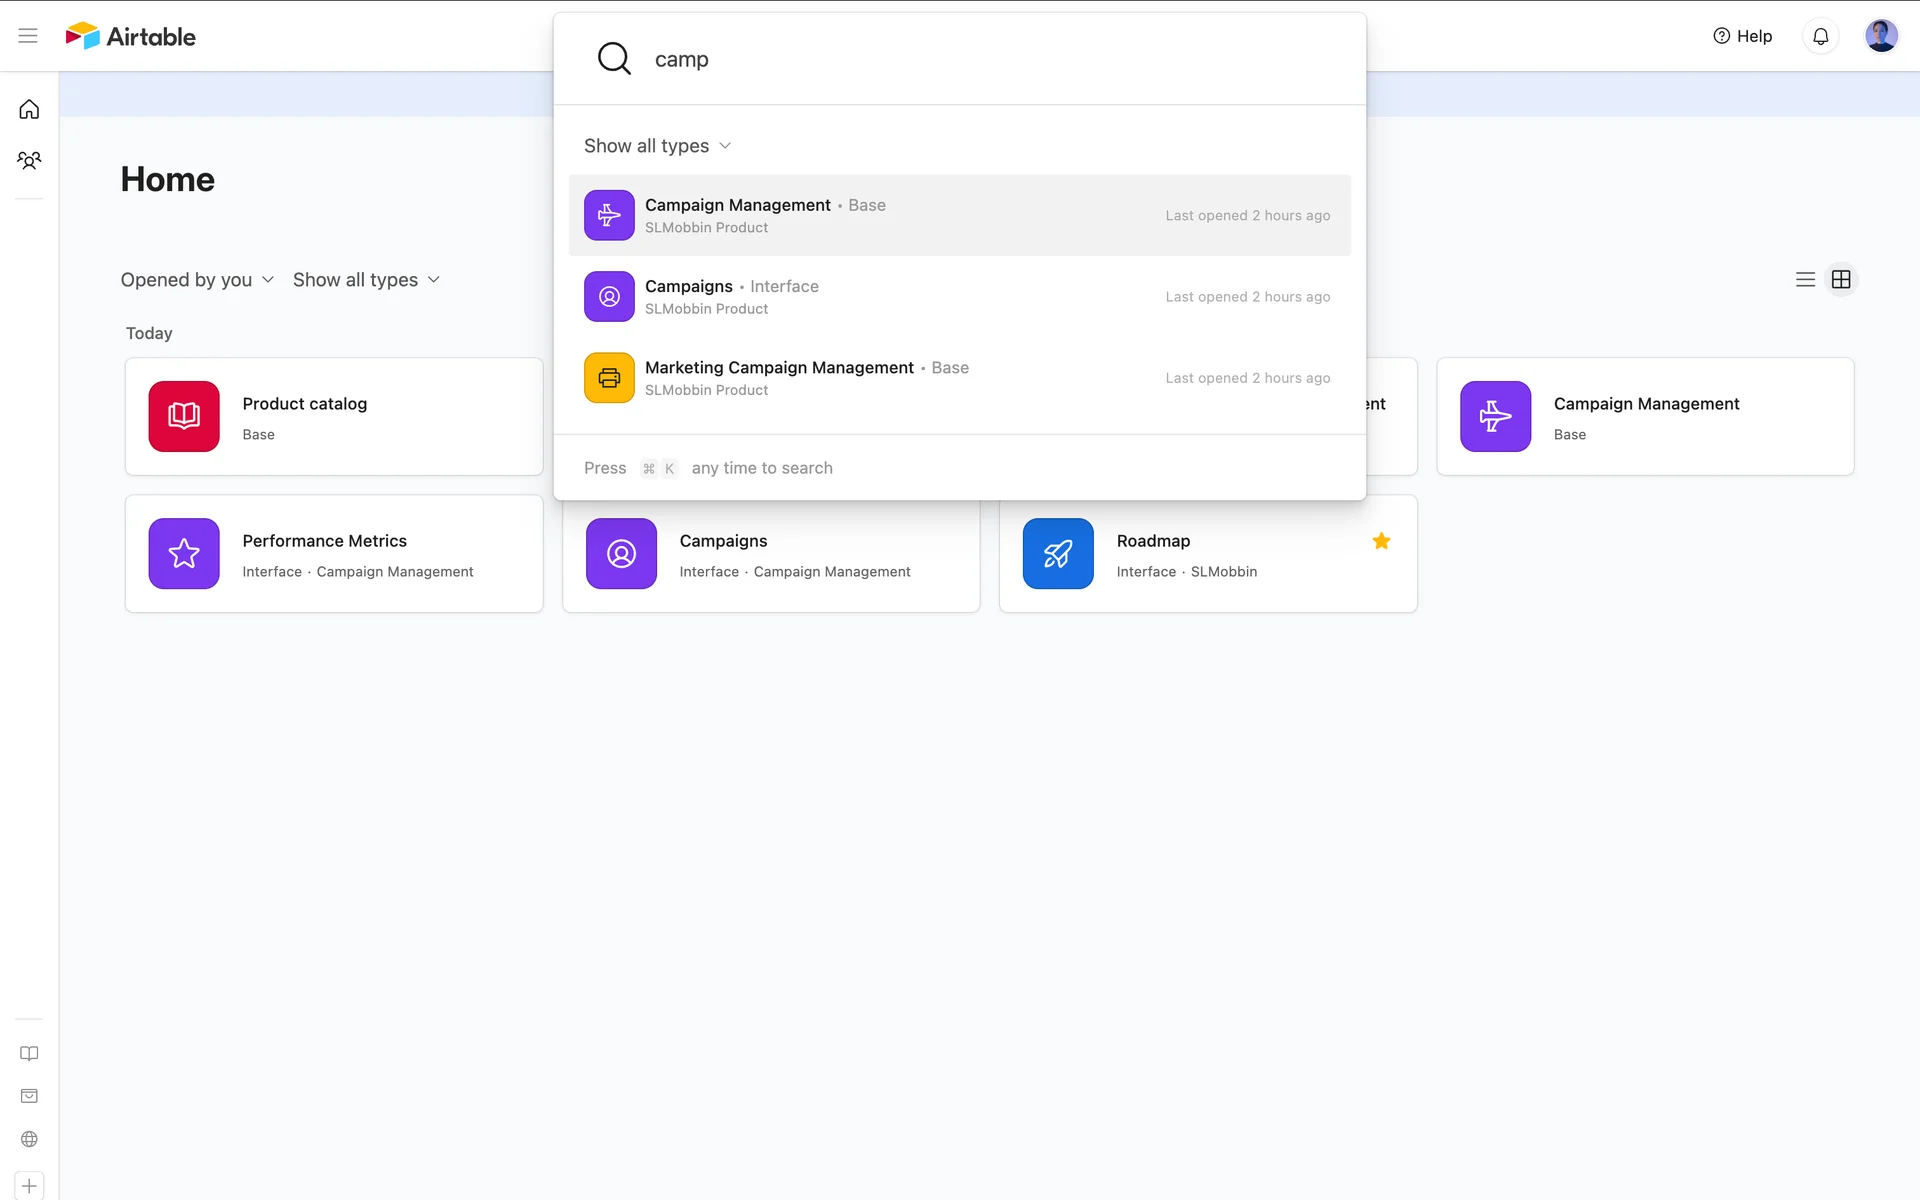This screenshot has height=1200, width=1920.
Task: Open the user account avatar
Action: [x=1880, y=36]
